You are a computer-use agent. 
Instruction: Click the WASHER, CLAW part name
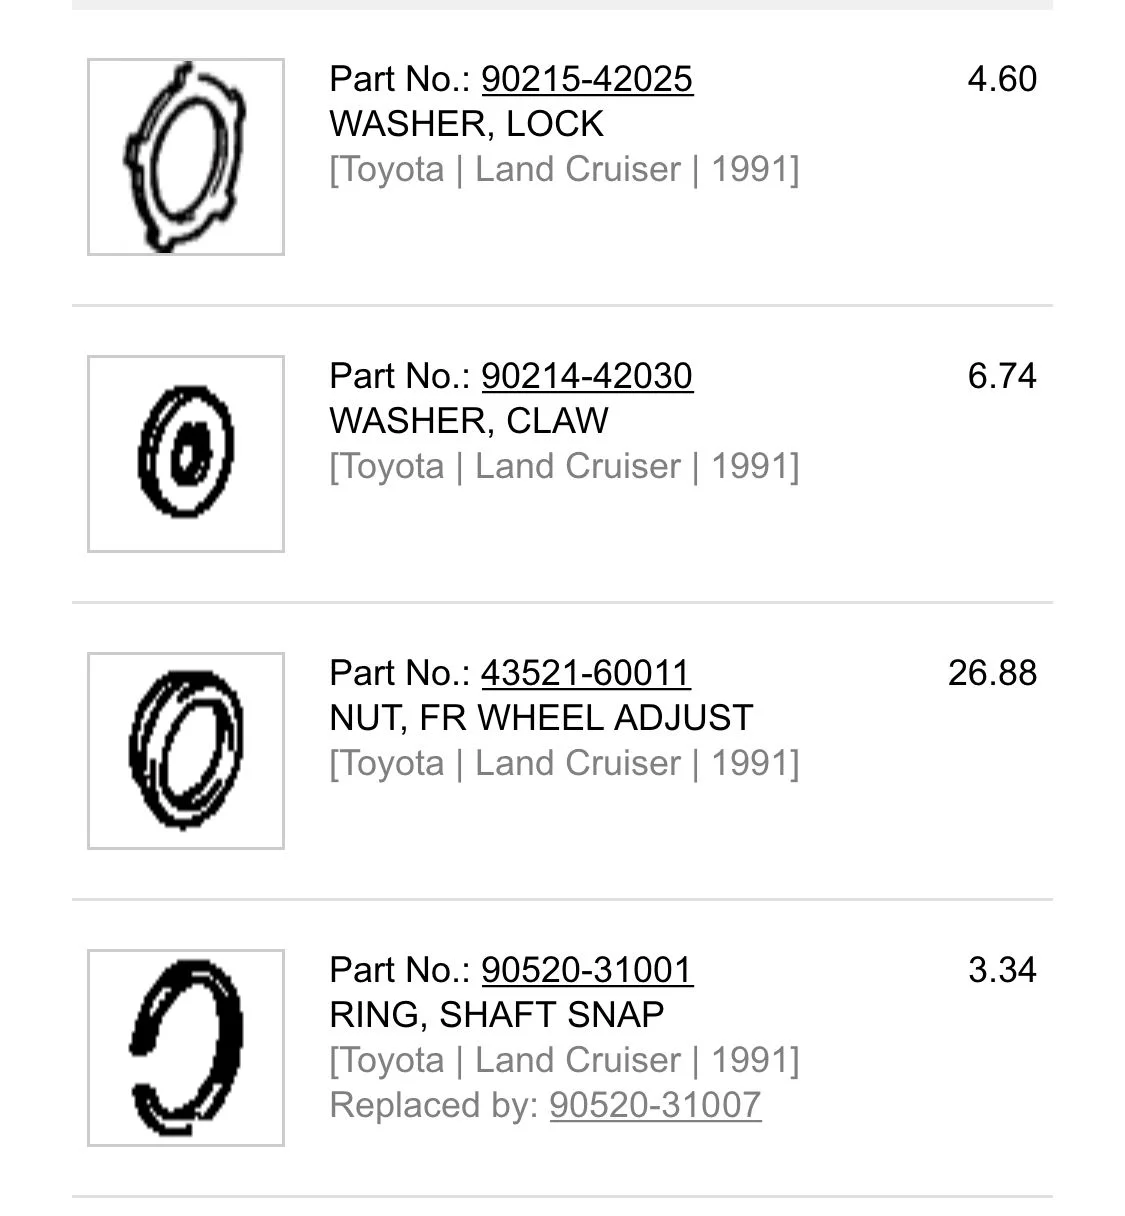point(468,421)
